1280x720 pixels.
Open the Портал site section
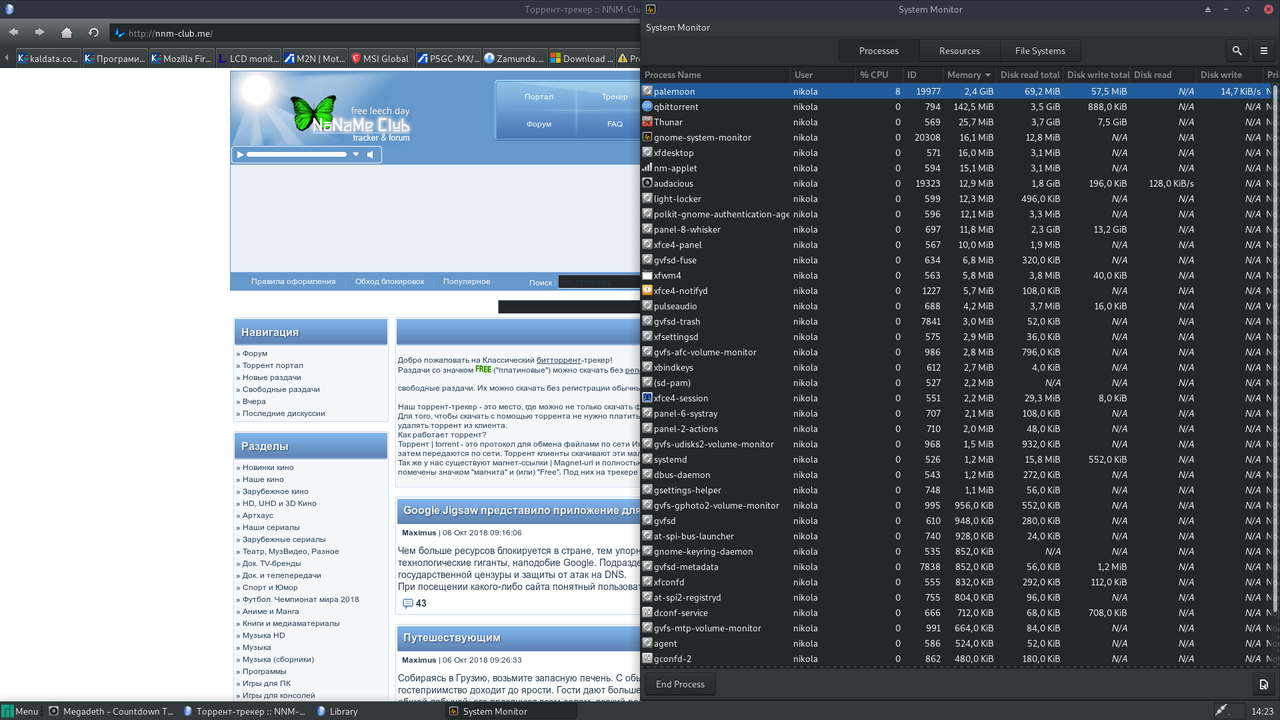pos(539,97)
